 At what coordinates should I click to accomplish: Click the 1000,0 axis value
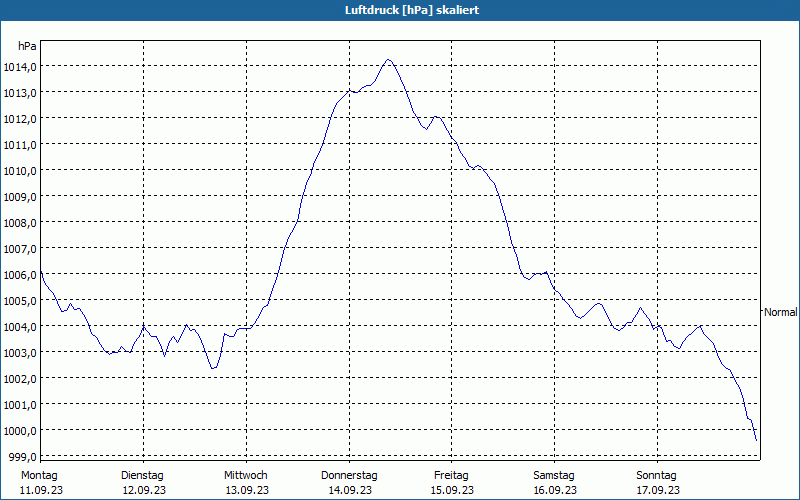[19, 431]
